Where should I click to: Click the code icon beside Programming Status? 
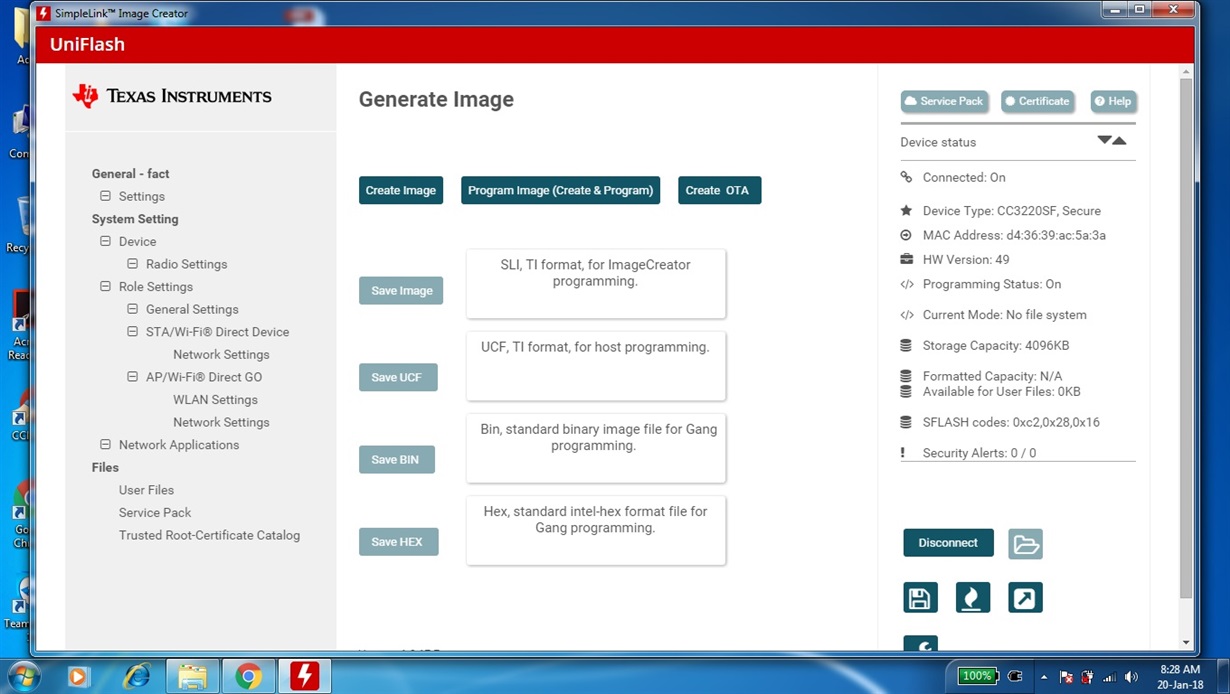point(906,284)
